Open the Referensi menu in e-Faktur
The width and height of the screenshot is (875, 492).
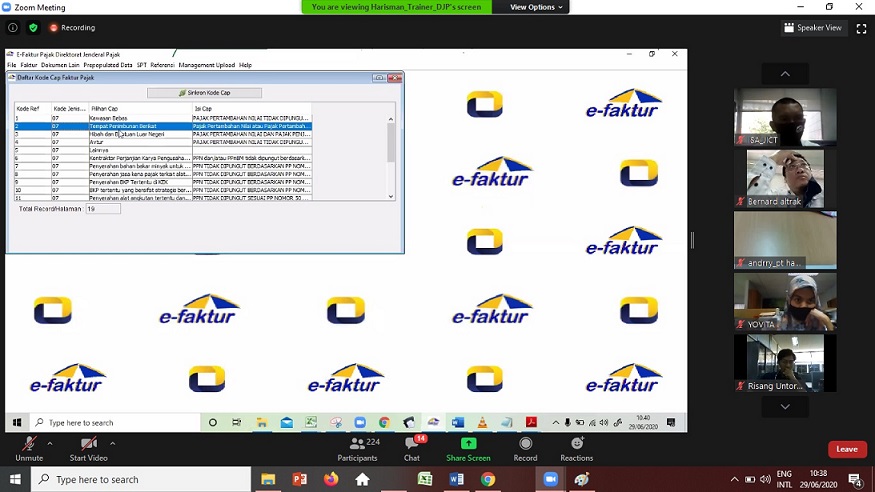[x=162, y=65]
